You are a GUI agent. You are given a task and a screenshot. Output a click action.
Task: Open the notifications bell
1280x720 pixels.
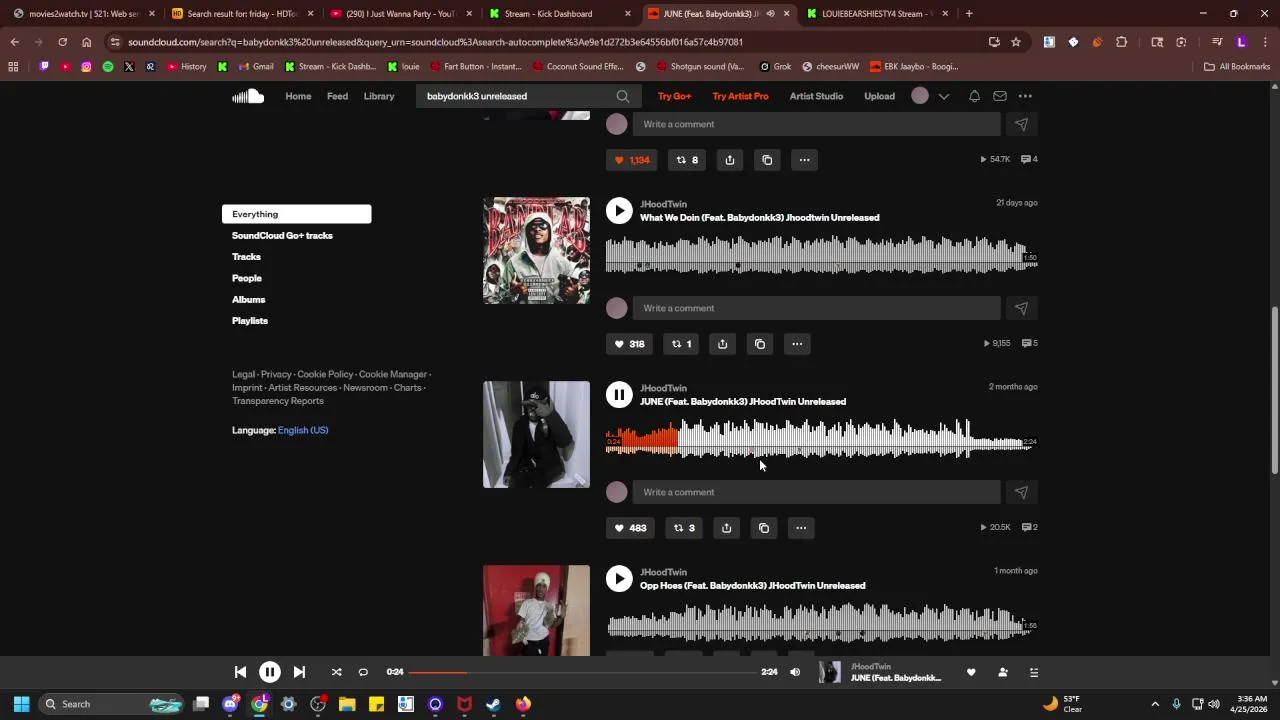[974, 96]
